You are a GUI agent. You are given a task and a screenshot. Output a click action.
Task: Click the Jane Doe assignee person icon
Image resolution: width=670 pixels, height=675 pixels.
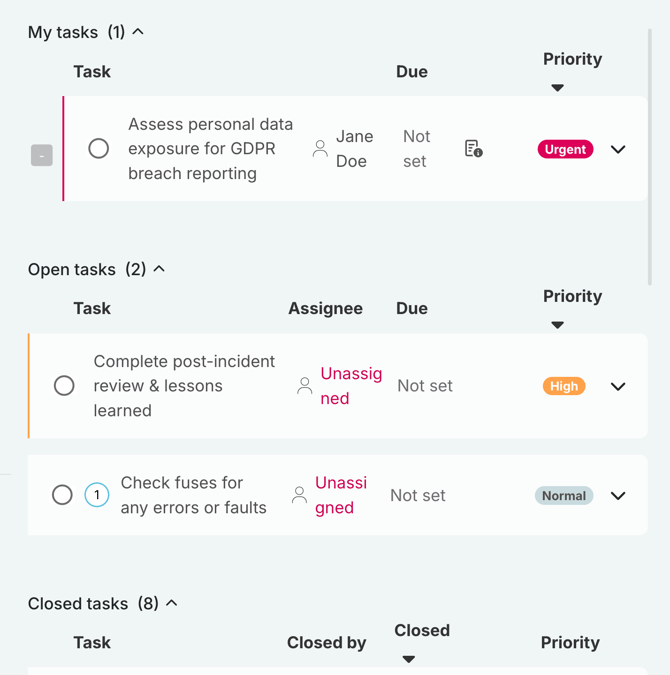point(320,149)
